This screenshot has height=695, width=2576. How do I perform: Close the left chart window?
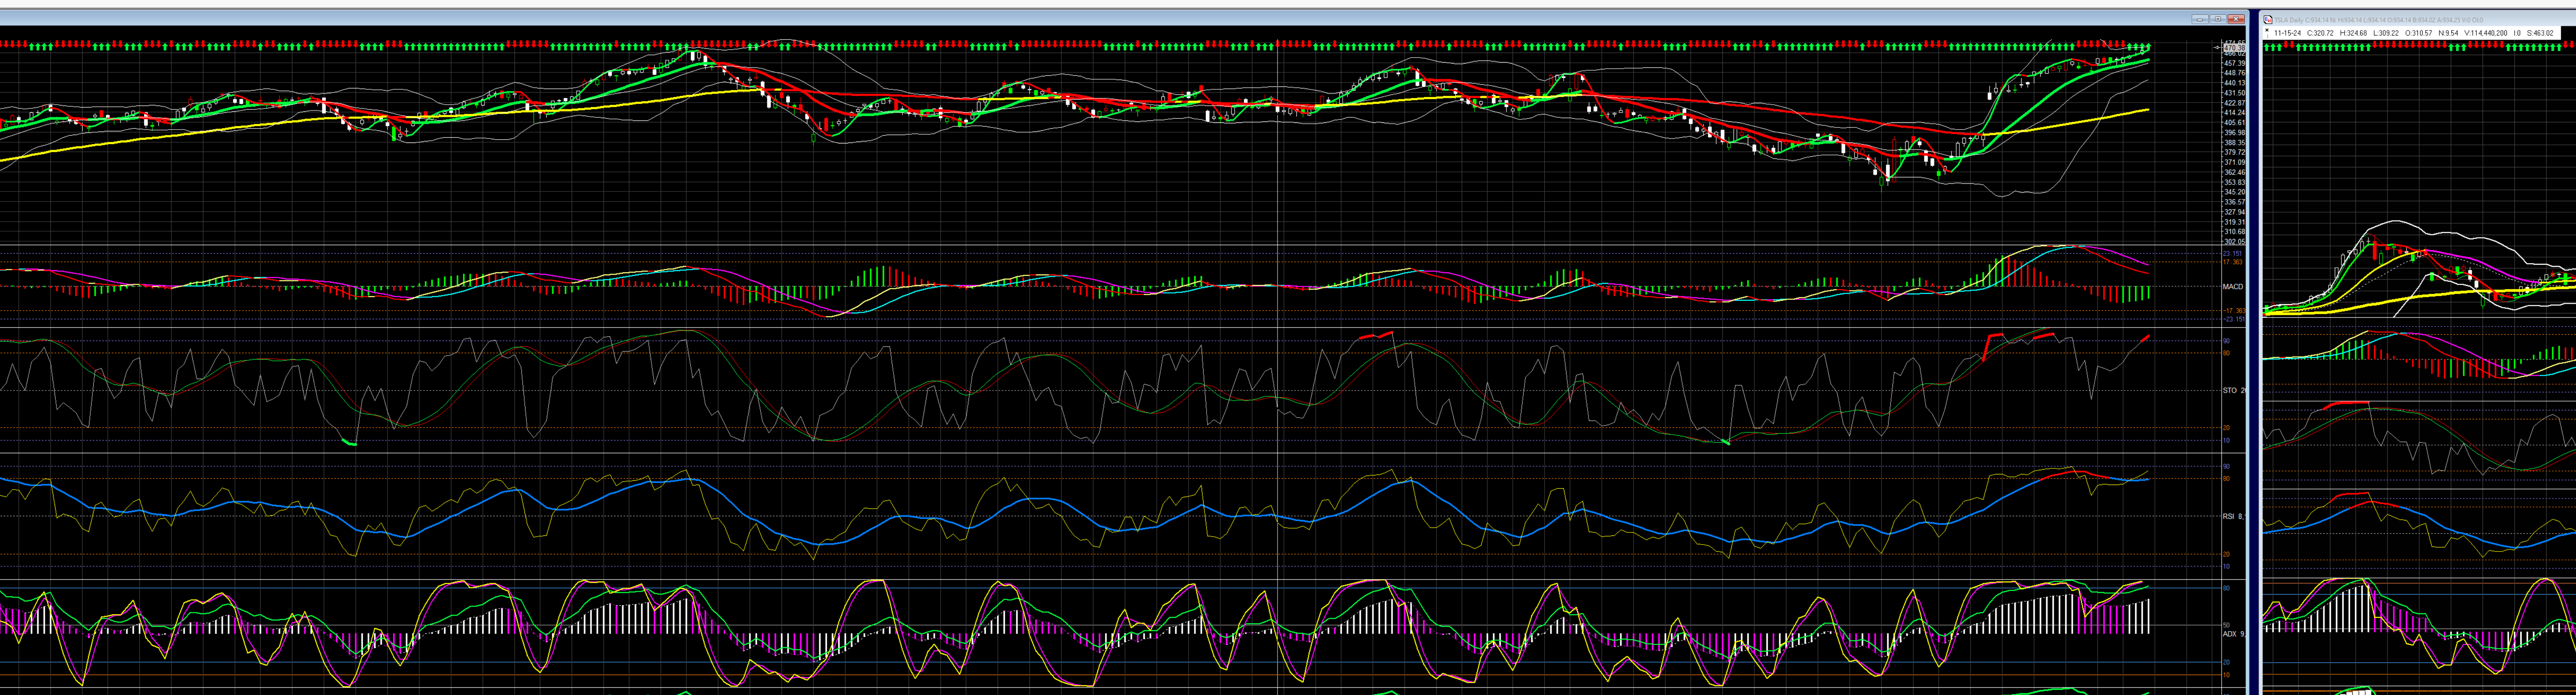2236,19
